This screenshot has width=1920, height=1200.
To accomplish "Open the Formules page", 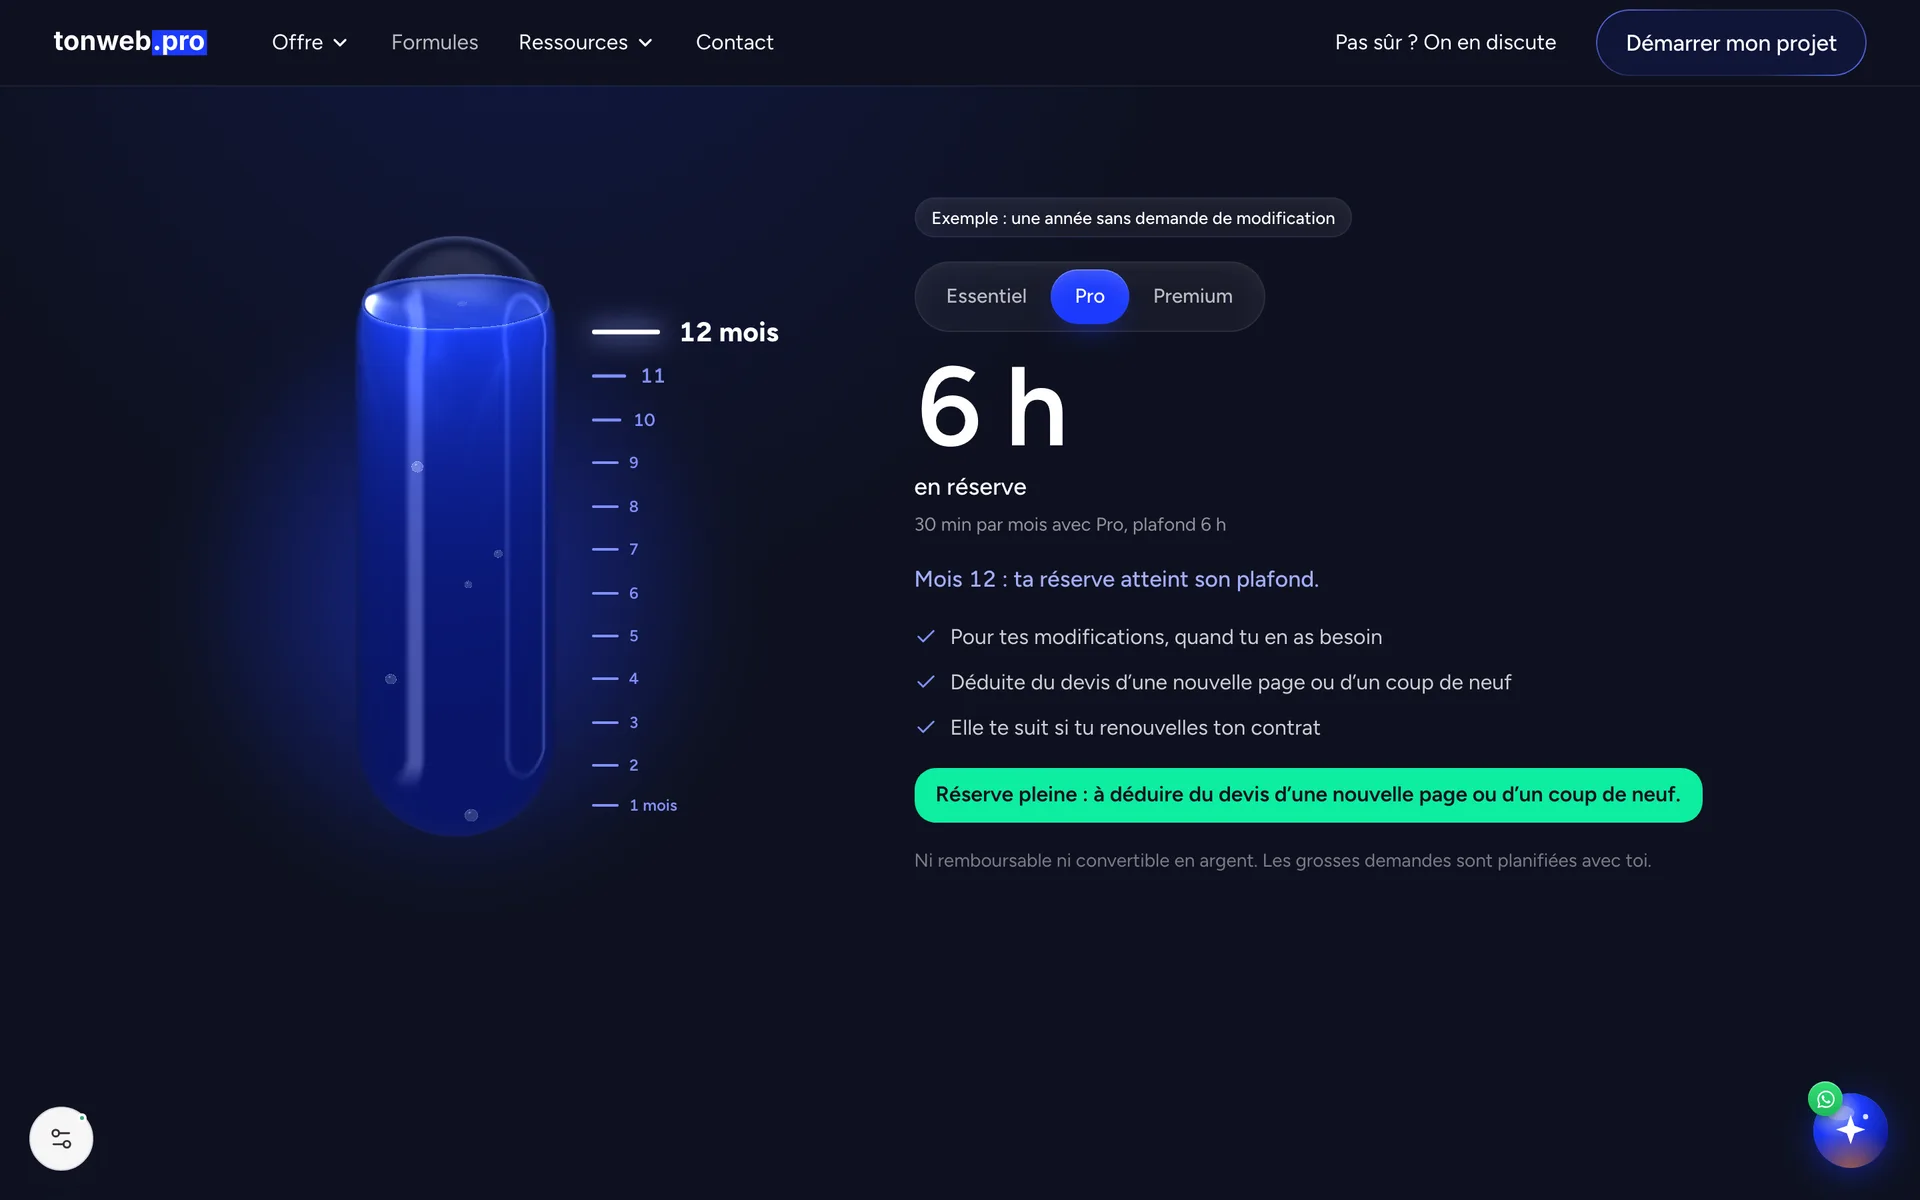I will point(434,42).
